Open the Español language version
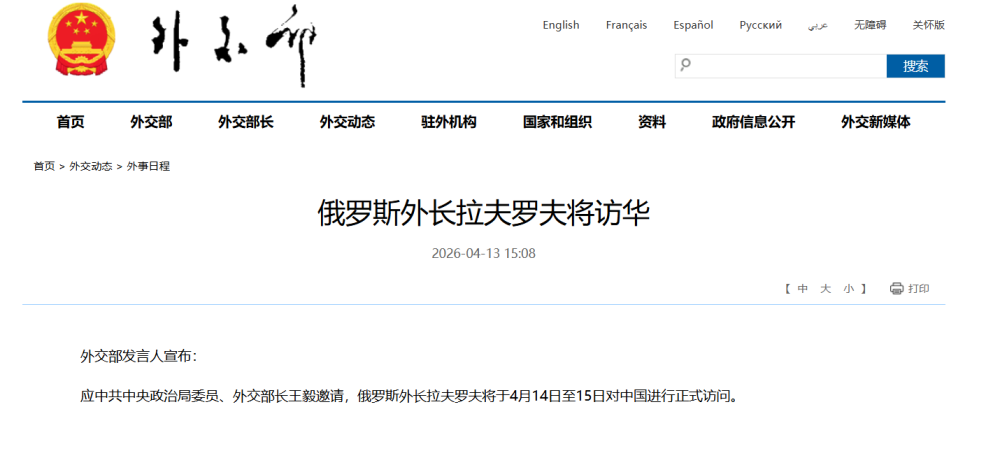The height and width of the screenshot is (451, 1000). point(693,25)
